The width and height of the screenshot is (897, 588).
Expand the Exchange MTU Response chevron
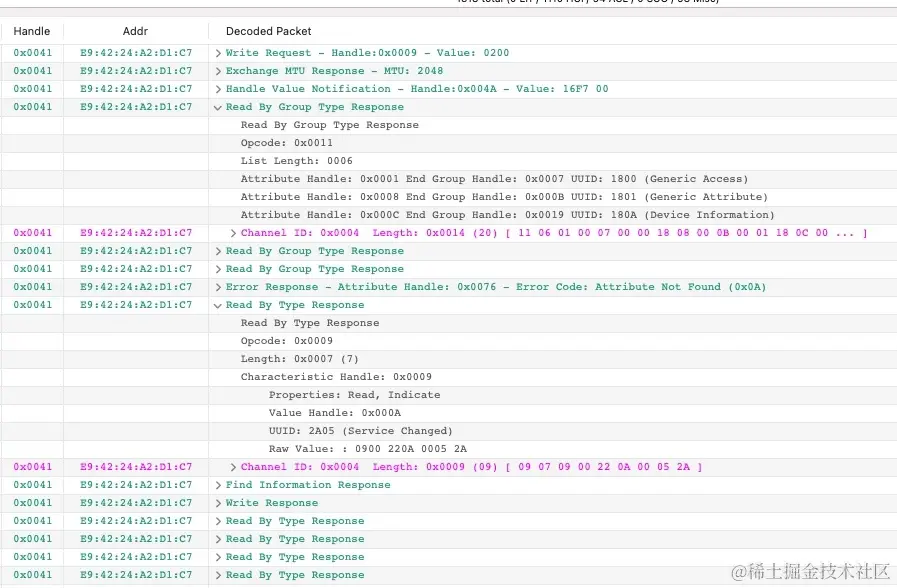coord(218,71)
